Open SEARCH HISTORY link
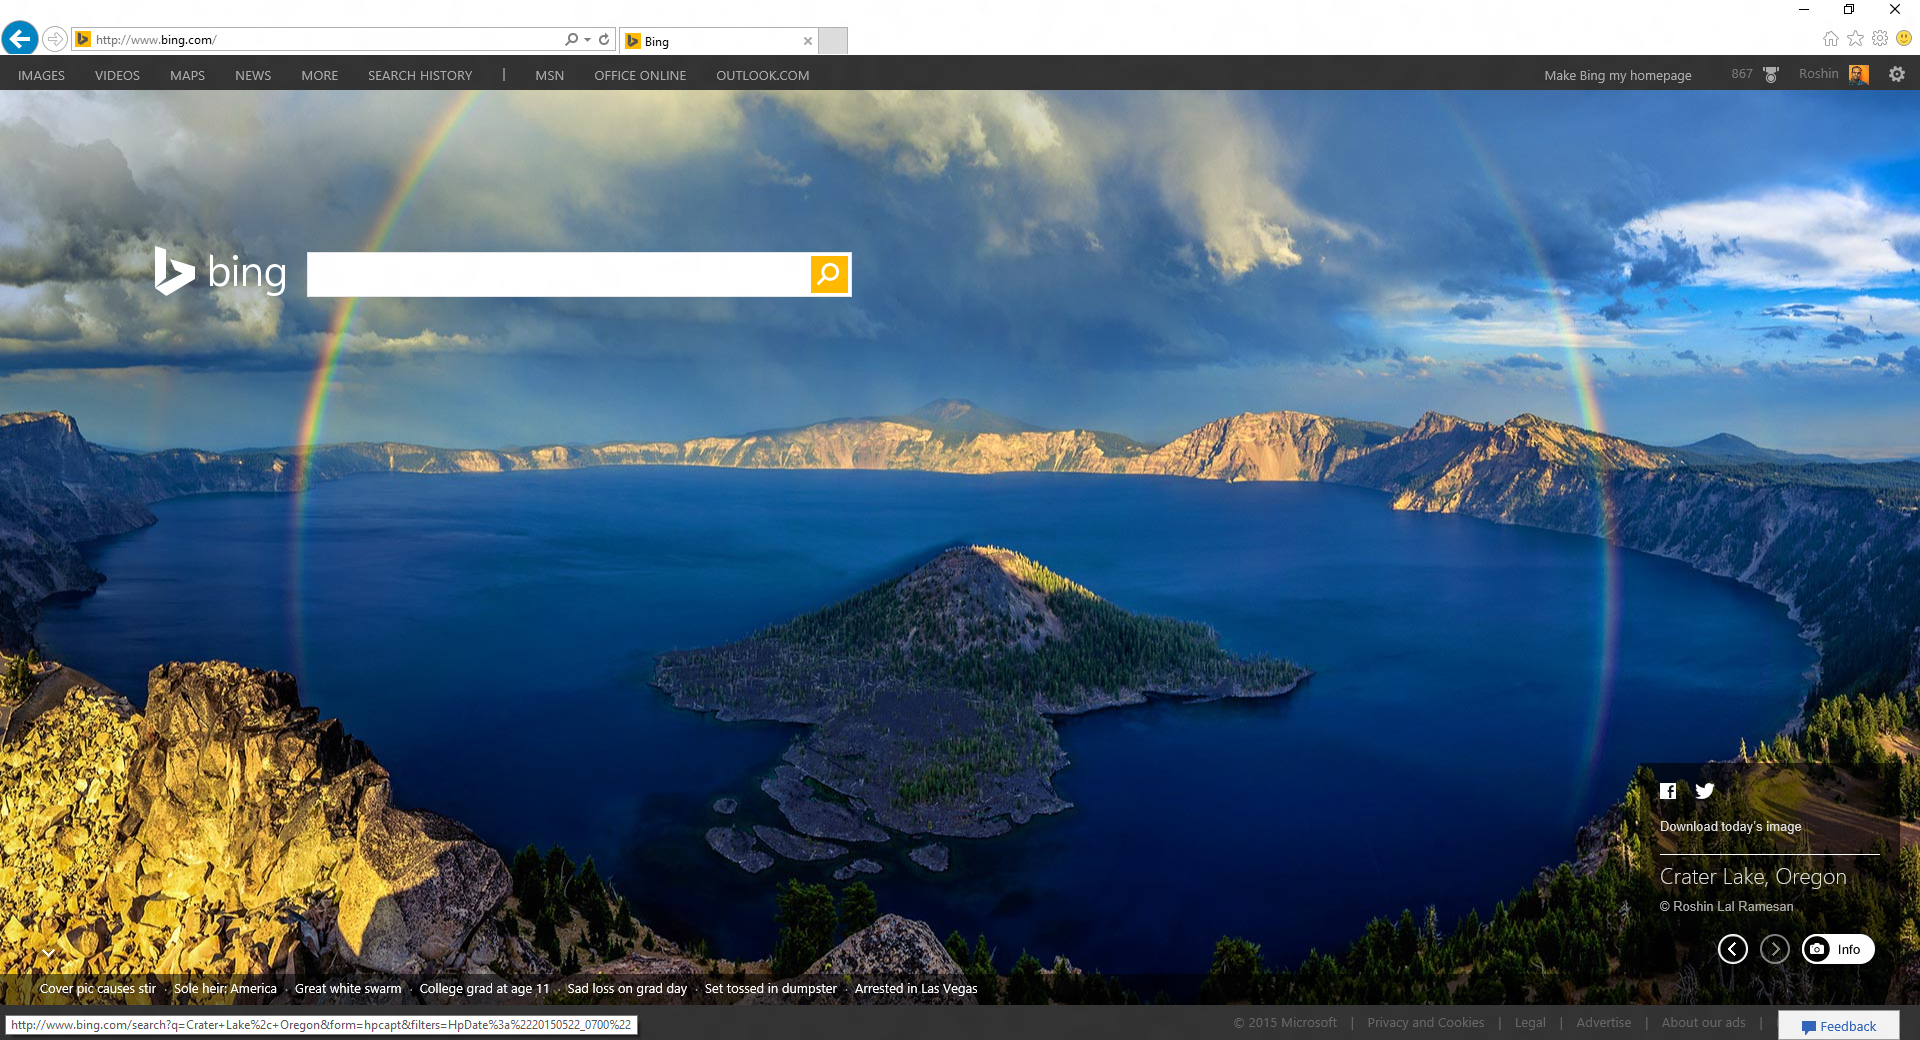 coord(420,75)
